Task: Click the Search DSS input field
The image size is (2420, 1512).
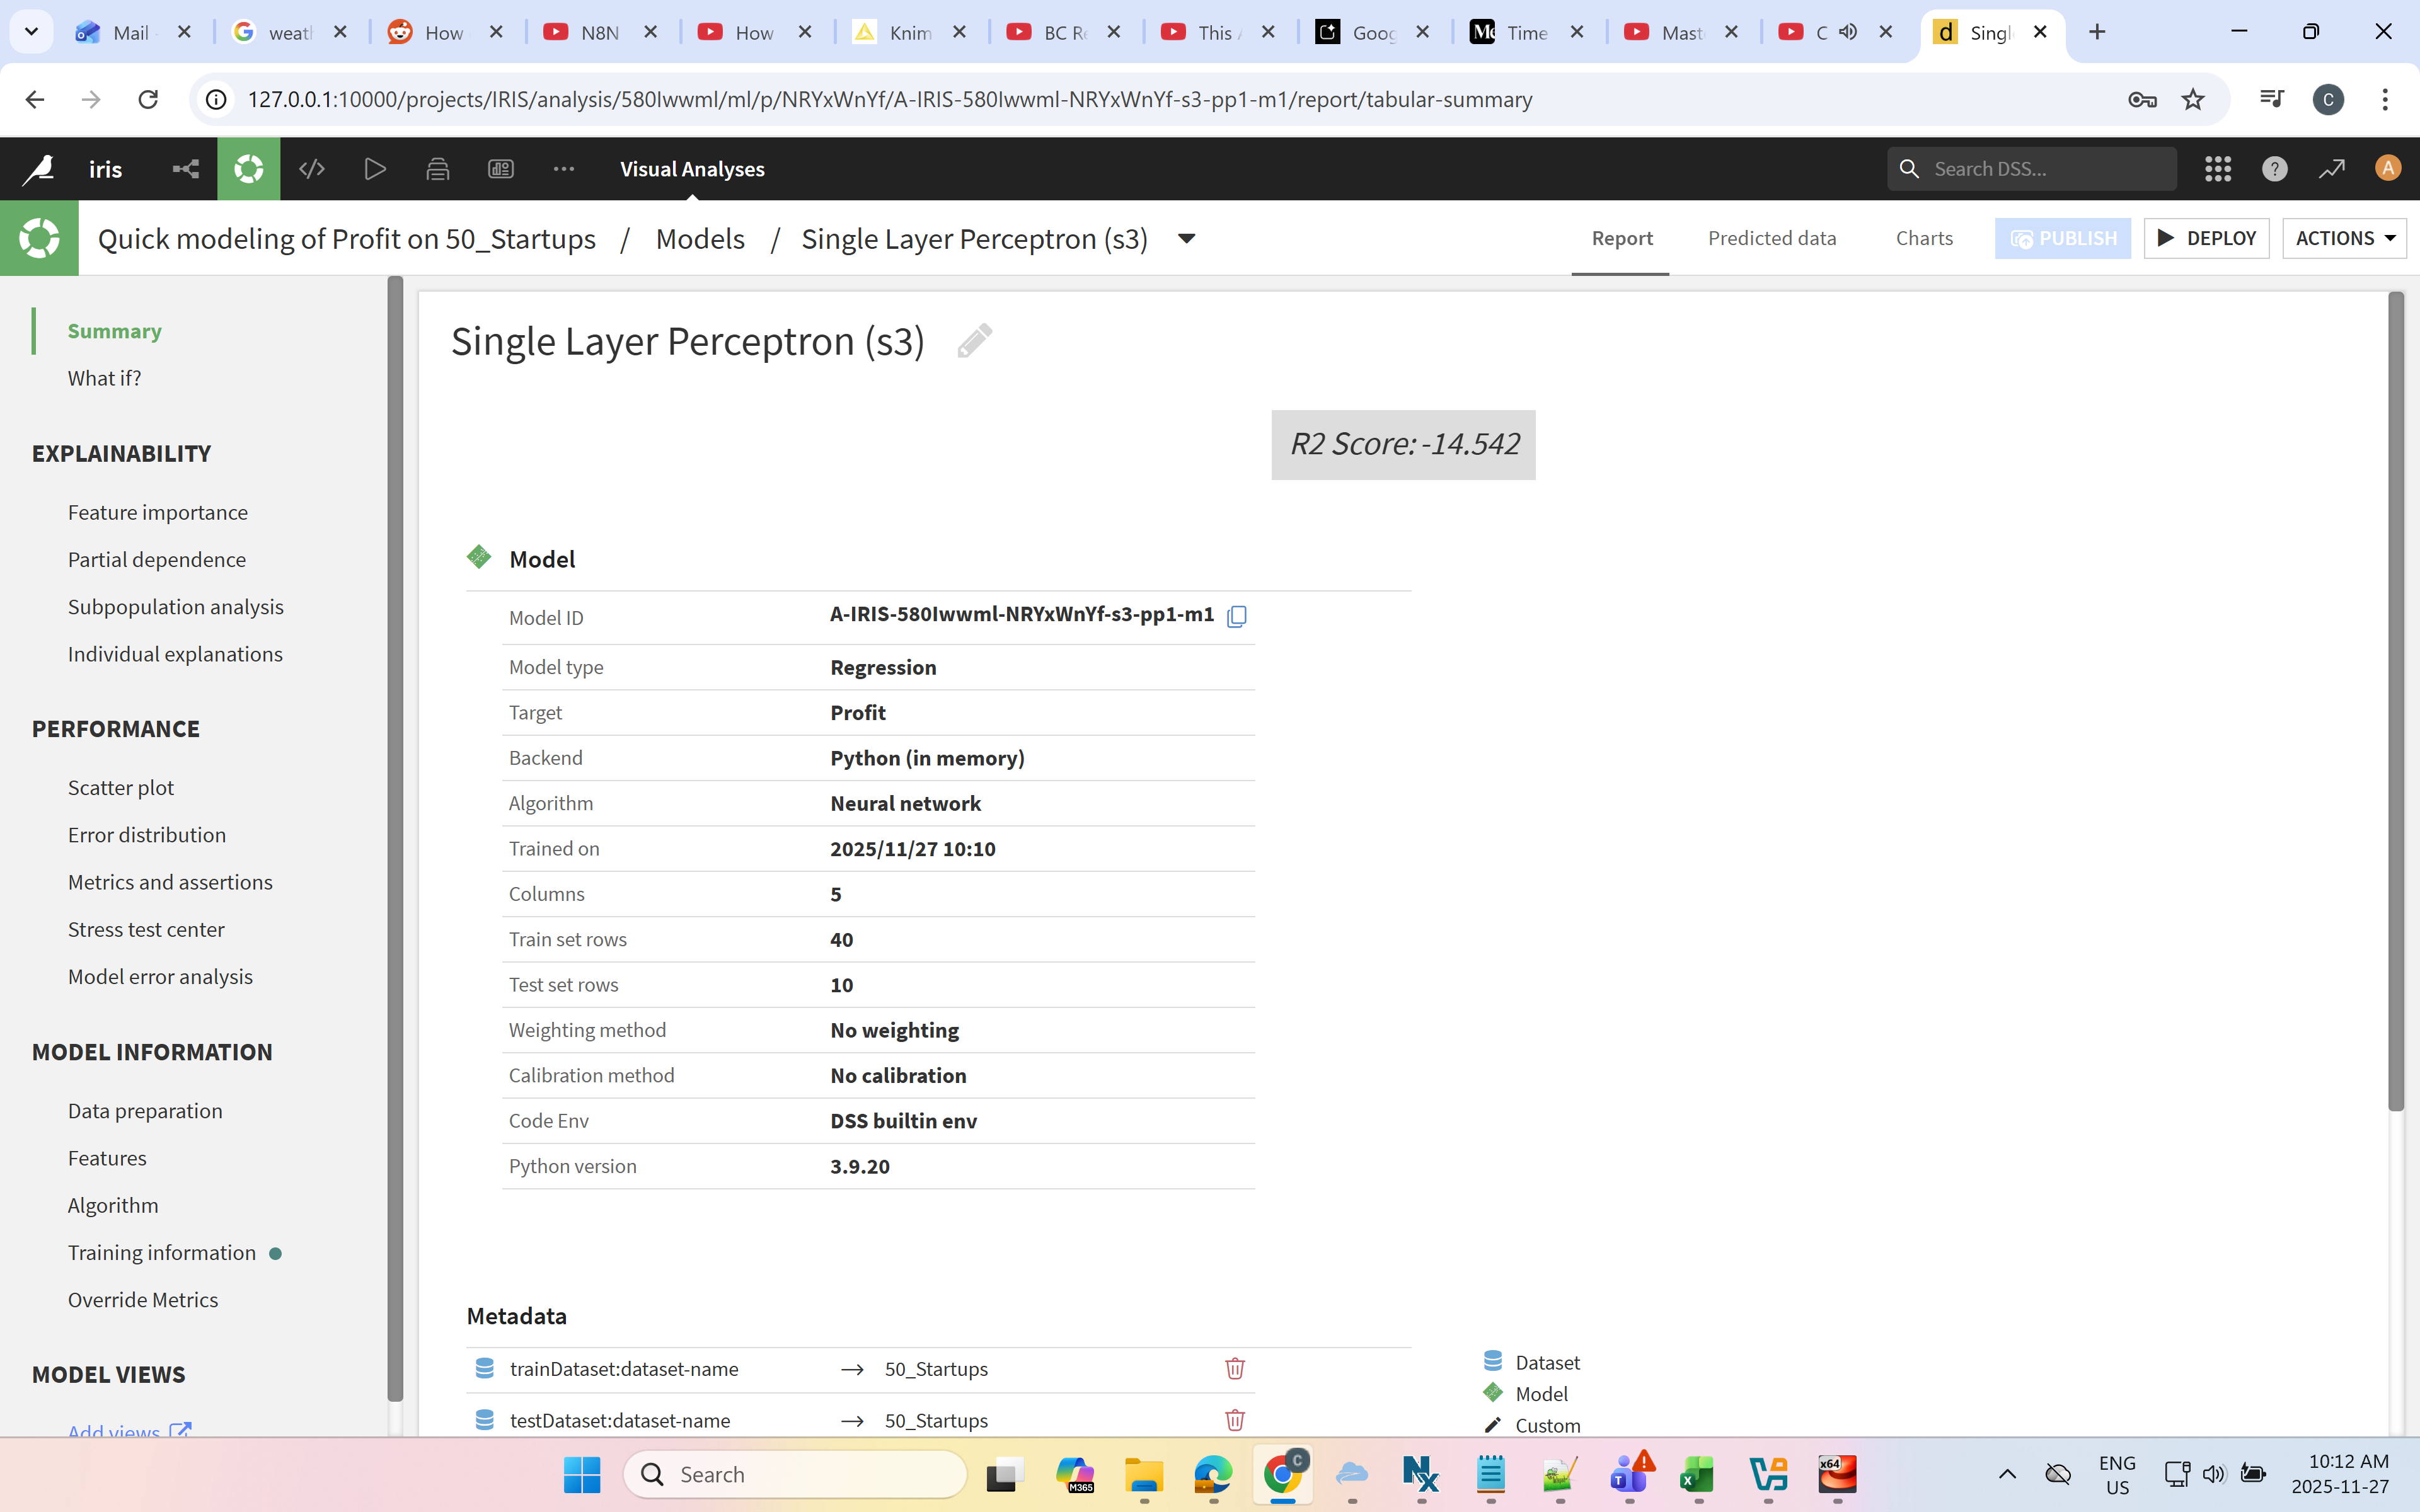Action: [x=2045, y=169]
